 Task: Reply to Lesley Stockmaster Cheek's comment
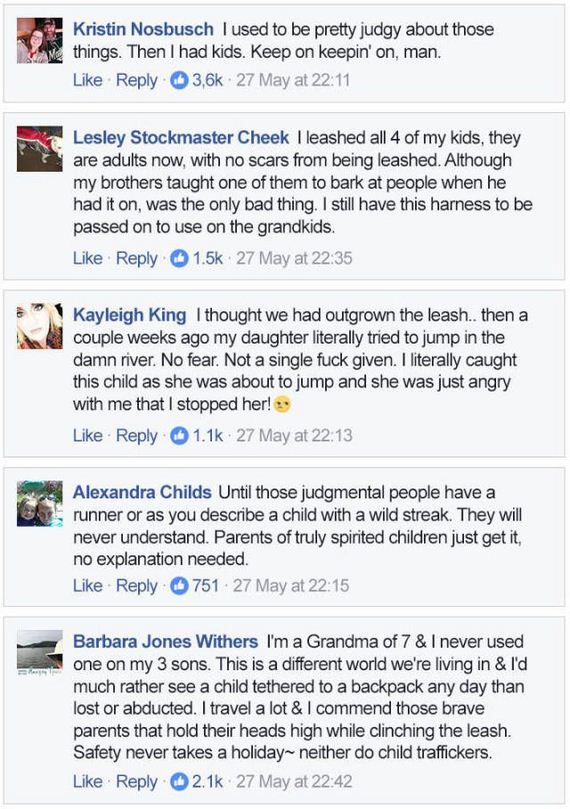point(137,258)
